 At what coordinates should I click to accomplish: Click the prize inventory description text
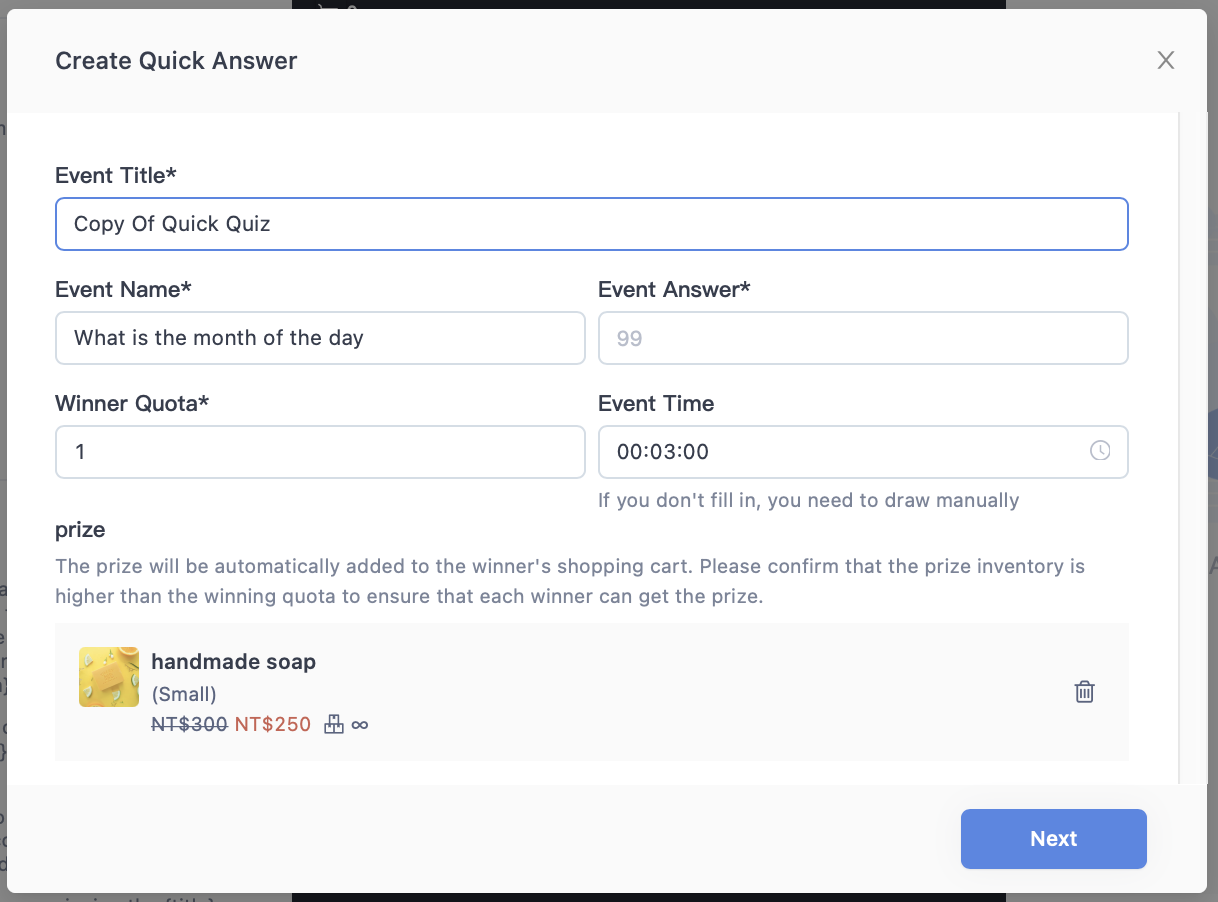pyautogui.click(x=570, y=582)
